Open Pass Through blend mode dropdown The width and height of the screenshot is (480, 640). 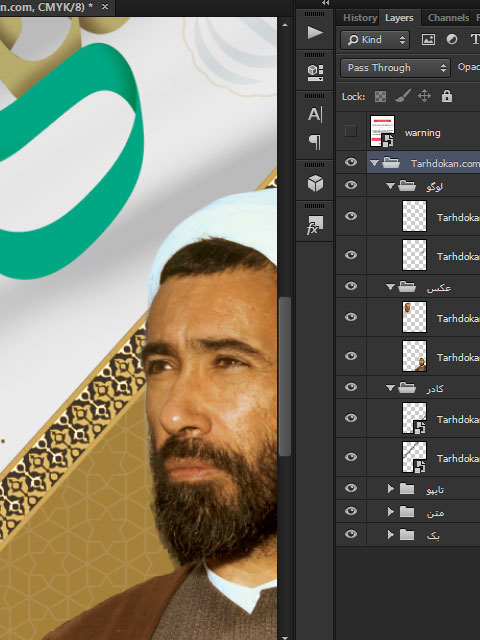[395, 68]
